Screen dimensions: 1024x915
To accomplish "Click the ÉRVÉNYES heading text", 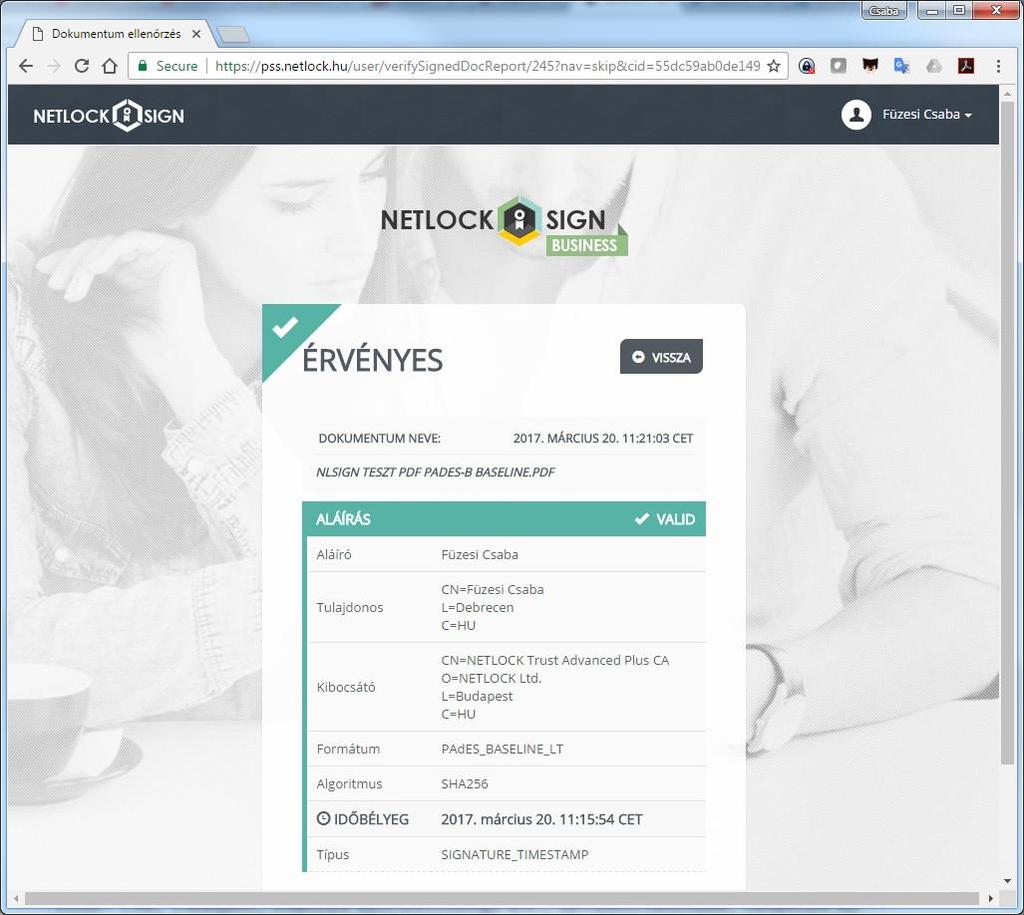I will (372, 360).
